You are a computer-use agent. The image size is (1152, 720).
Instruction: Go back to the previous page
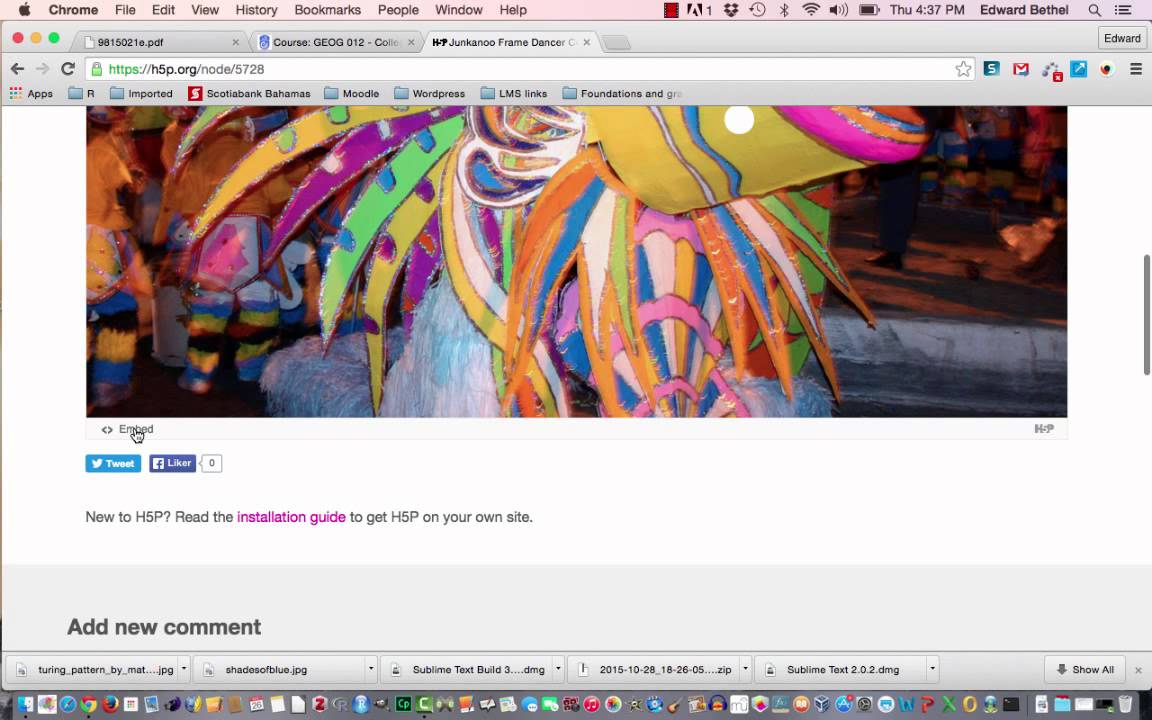click(x=17, y=68)
